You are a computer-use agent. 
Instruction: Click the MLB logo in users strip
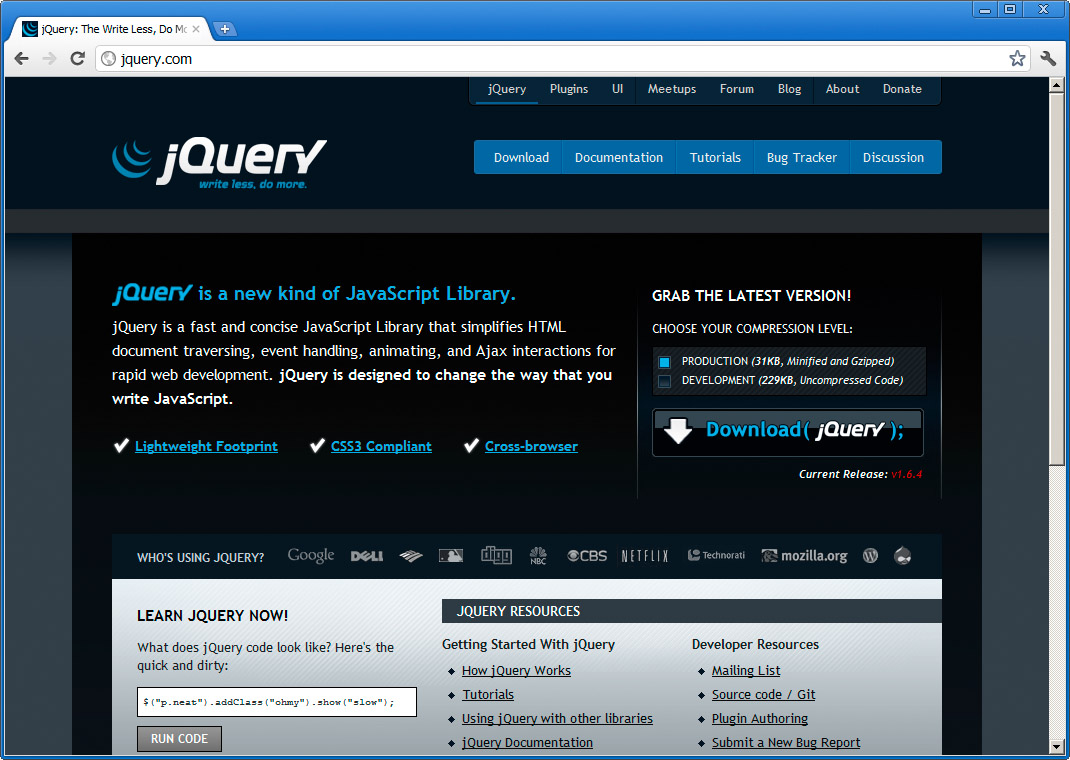[450, 555]
